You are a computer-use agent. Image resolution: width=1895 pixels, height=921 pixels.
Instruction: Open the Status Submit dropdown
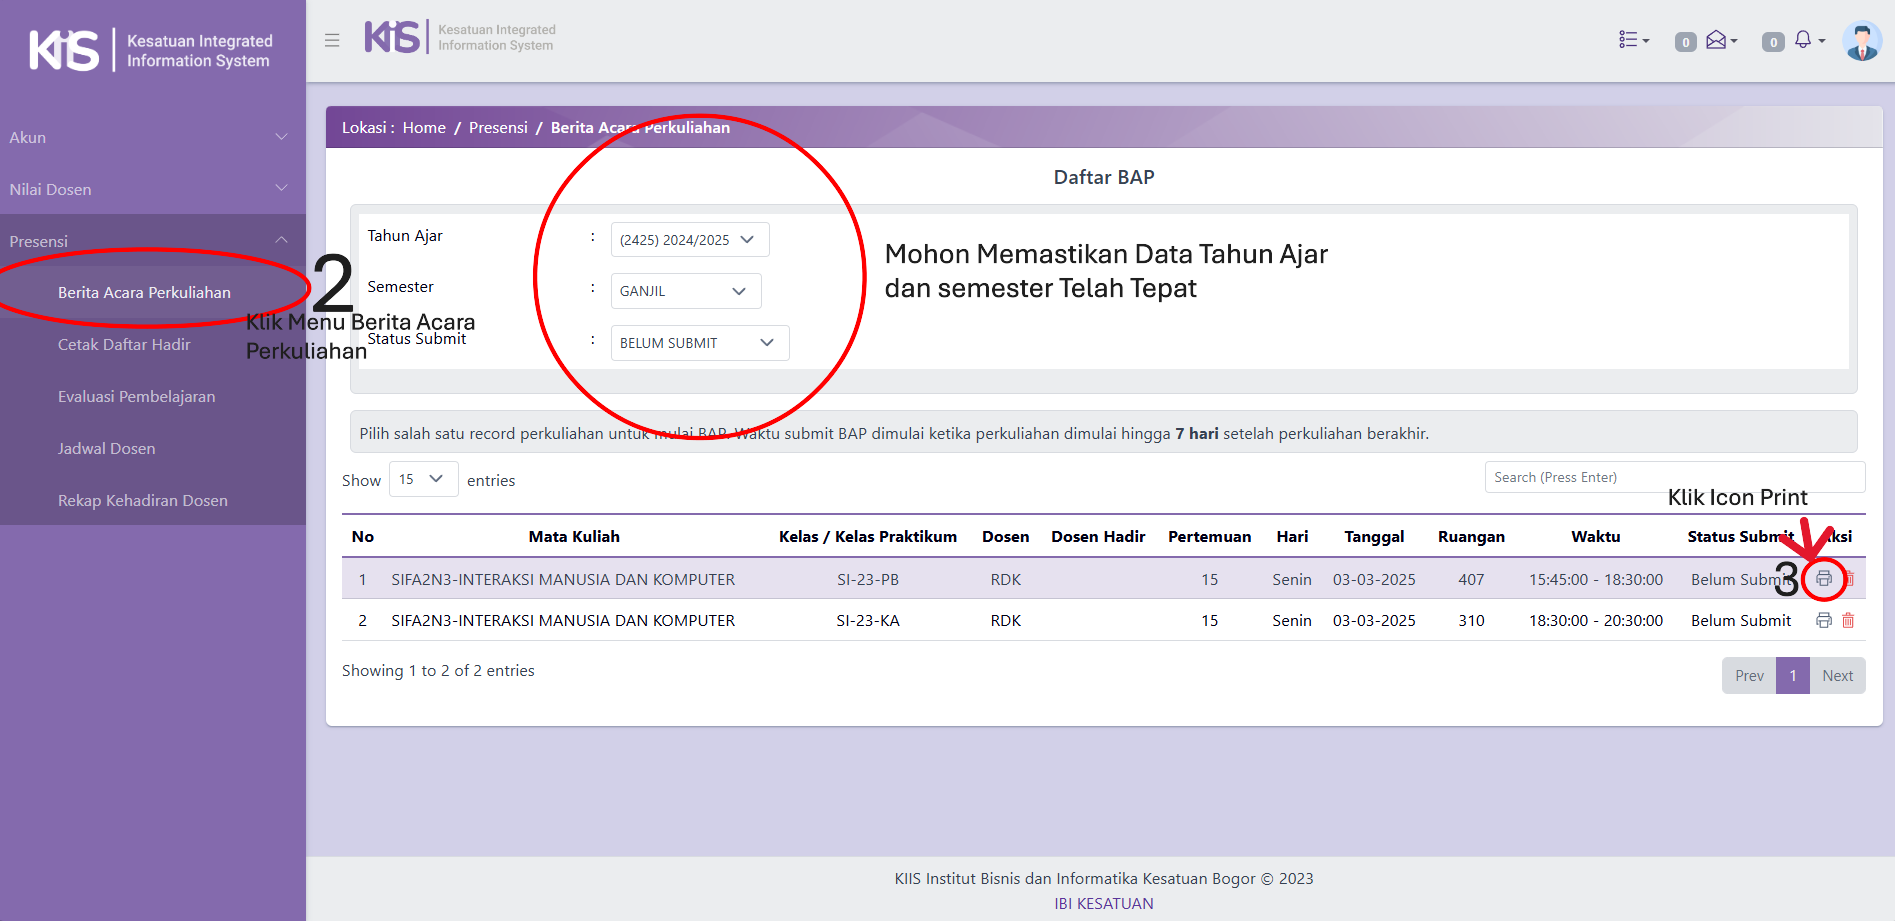[x=699, y=343]
